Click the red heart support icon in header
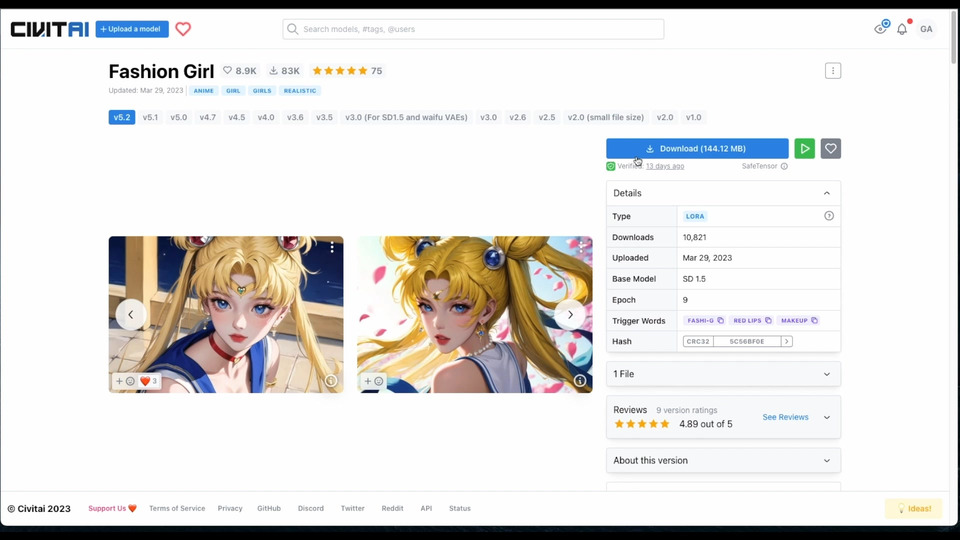This screenshot has height=540, width=960. coord(183,29)
